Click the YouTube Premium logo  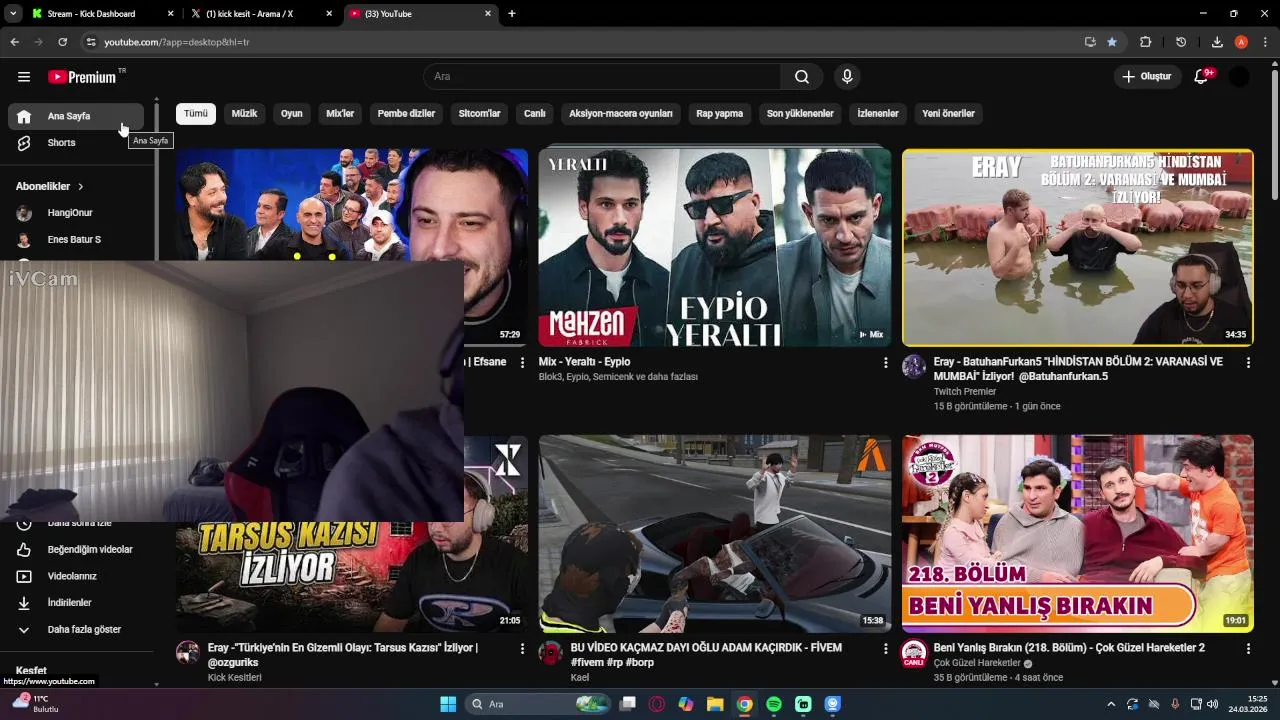pyautogui.click(x=82, y=77)
